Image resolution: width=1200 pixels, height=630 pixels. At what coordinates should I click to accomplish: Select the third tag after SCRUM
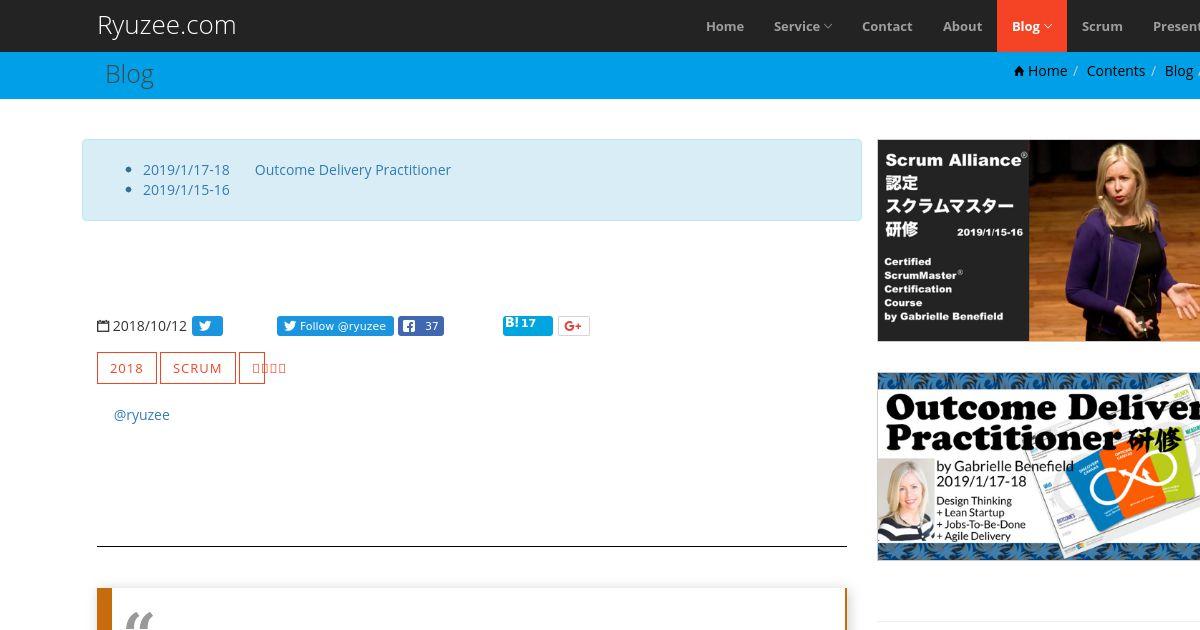tap(252, 368)
